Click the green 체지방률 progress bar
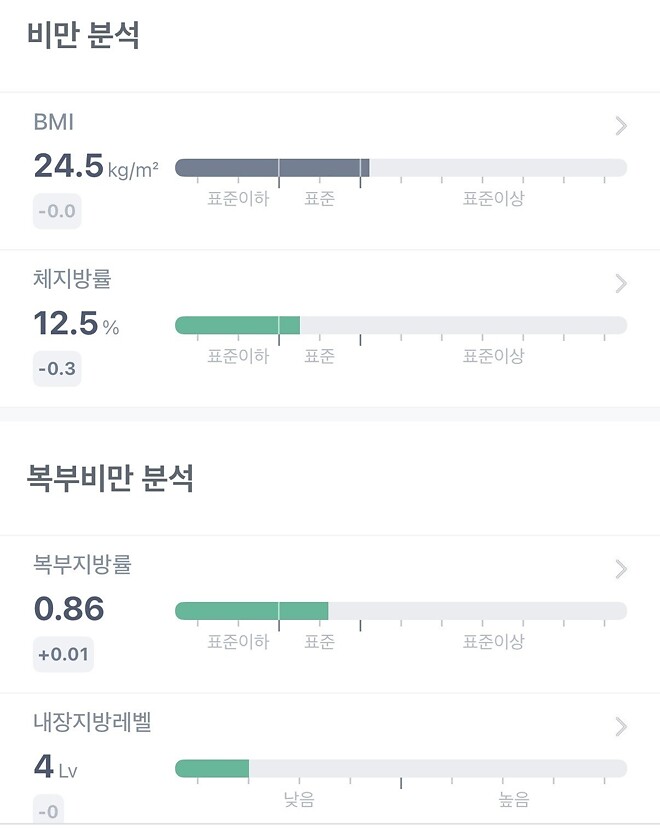Viewport: 660px width, 829px height. point(237,322)
